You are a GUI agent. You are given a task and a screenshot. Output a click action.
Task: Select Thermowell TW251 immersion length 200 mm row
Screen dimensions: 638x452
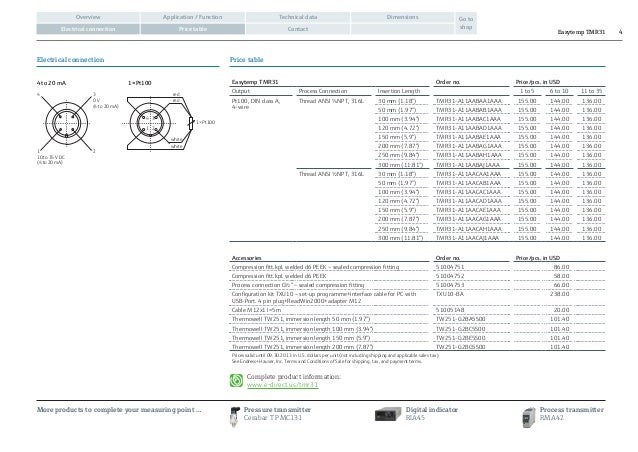tap(417, 347)
